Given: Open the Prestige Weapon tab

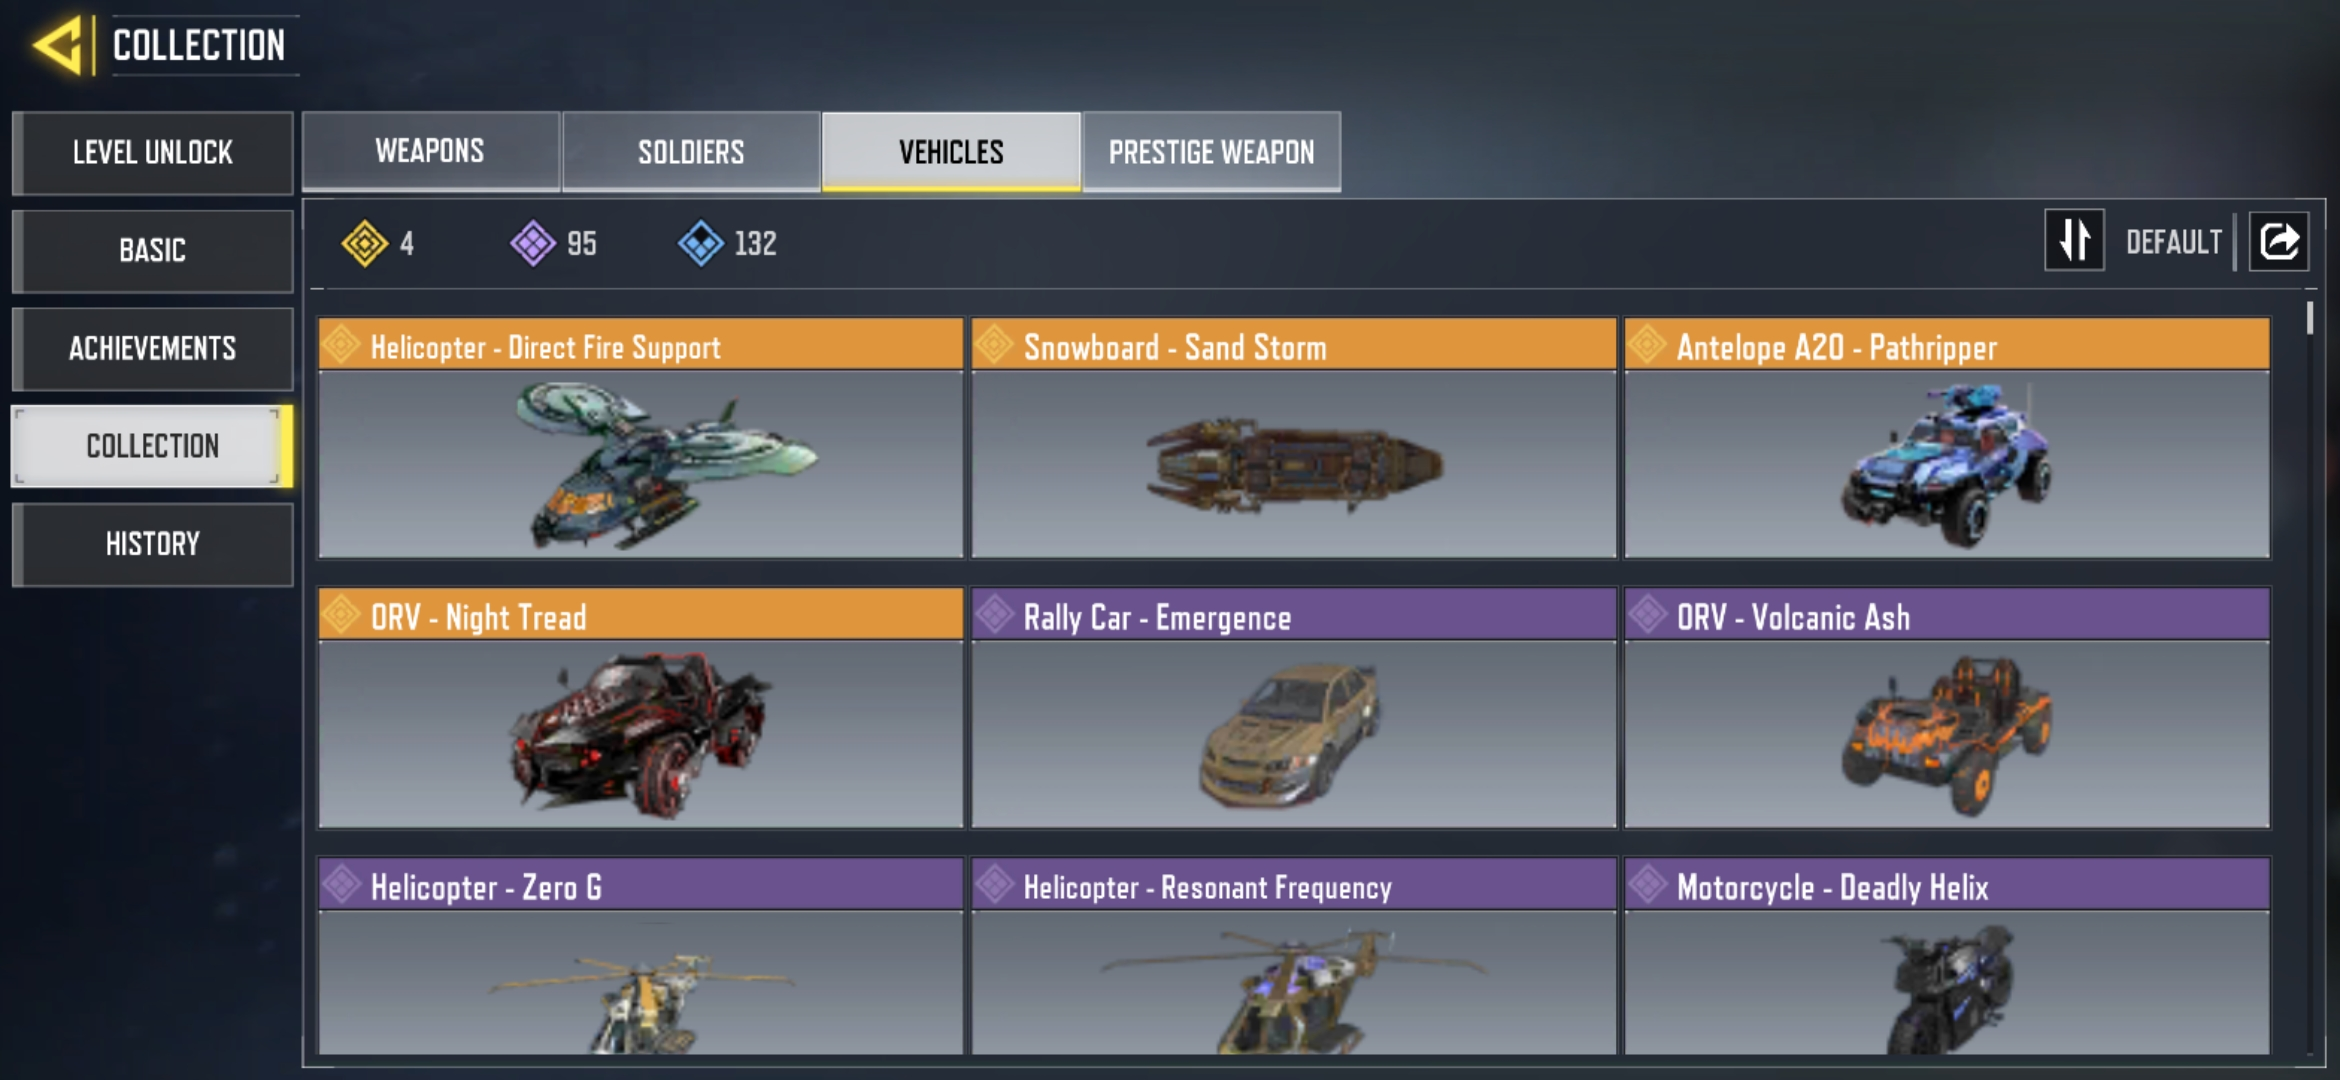Looking at the screenshot, I should (x=1211, y=151).
